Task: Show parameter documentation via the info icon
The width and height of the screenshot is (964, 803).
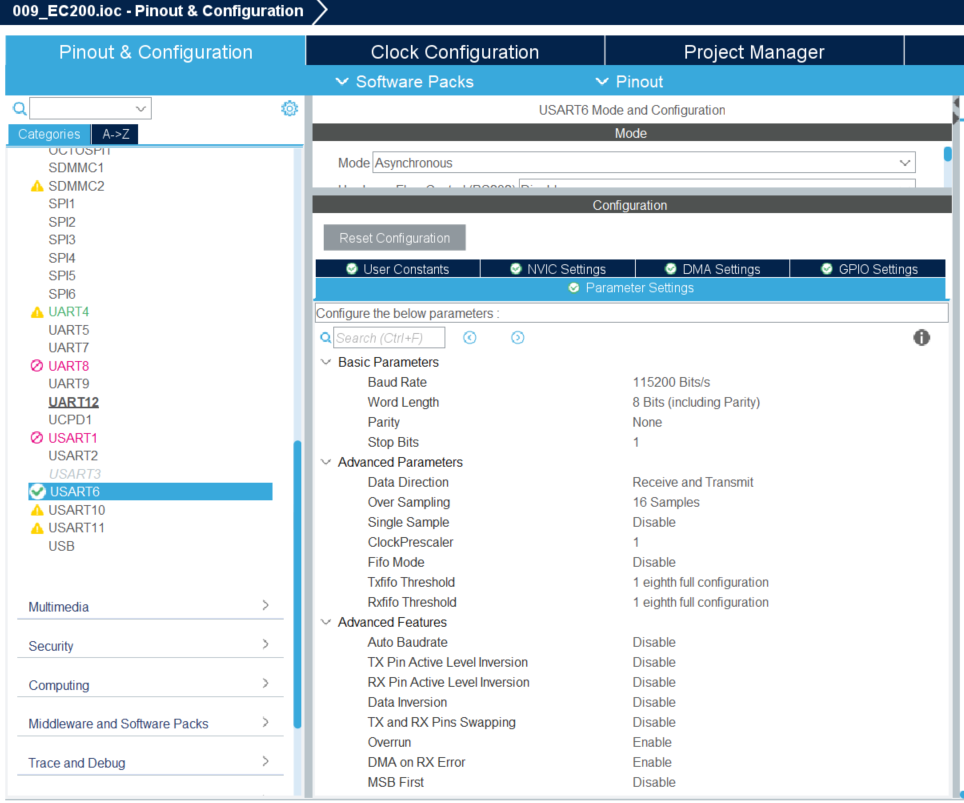Action: [920, 338]
